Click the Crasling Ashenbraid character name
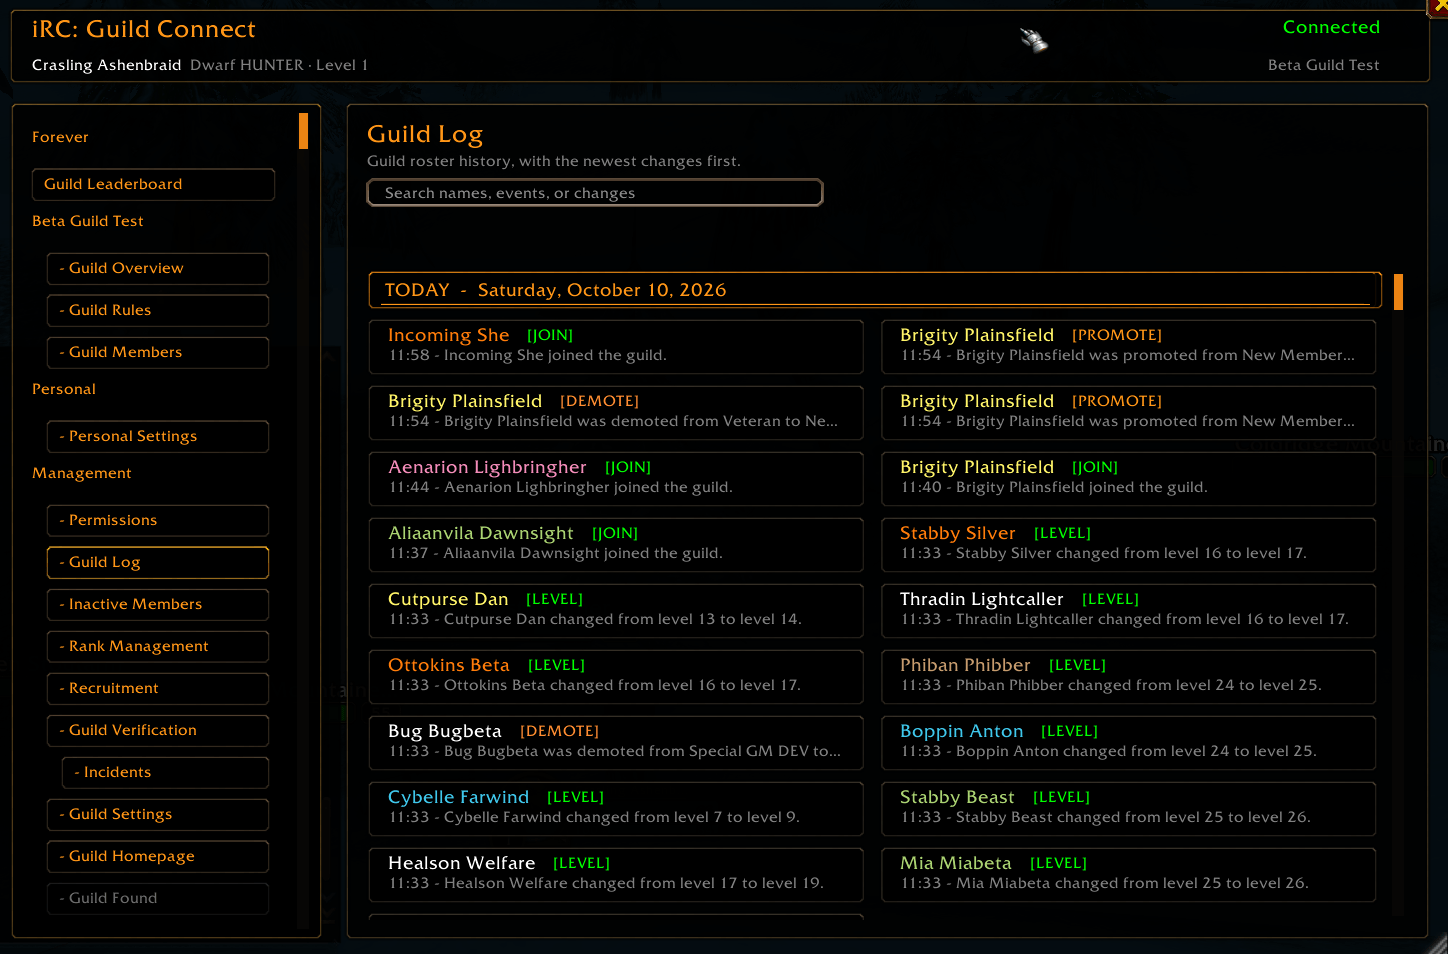Viewport: 1448px width, 954px height. coord(106,65)
